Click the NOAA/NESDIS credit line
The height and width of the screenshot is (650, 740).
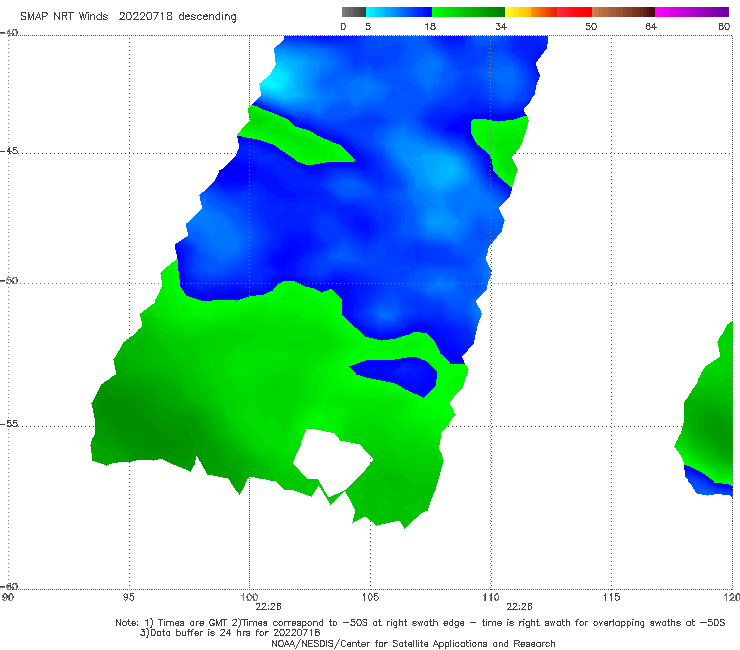(413, 644)
